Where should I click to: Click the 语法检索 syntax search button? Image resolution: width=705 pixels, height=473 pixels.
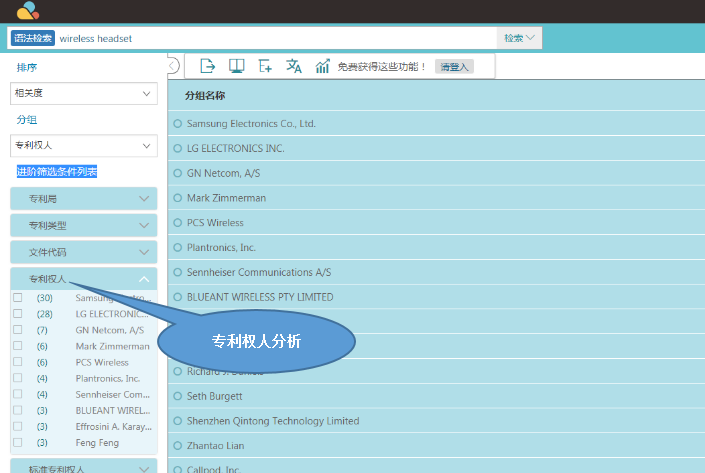(x=33, y=38)
